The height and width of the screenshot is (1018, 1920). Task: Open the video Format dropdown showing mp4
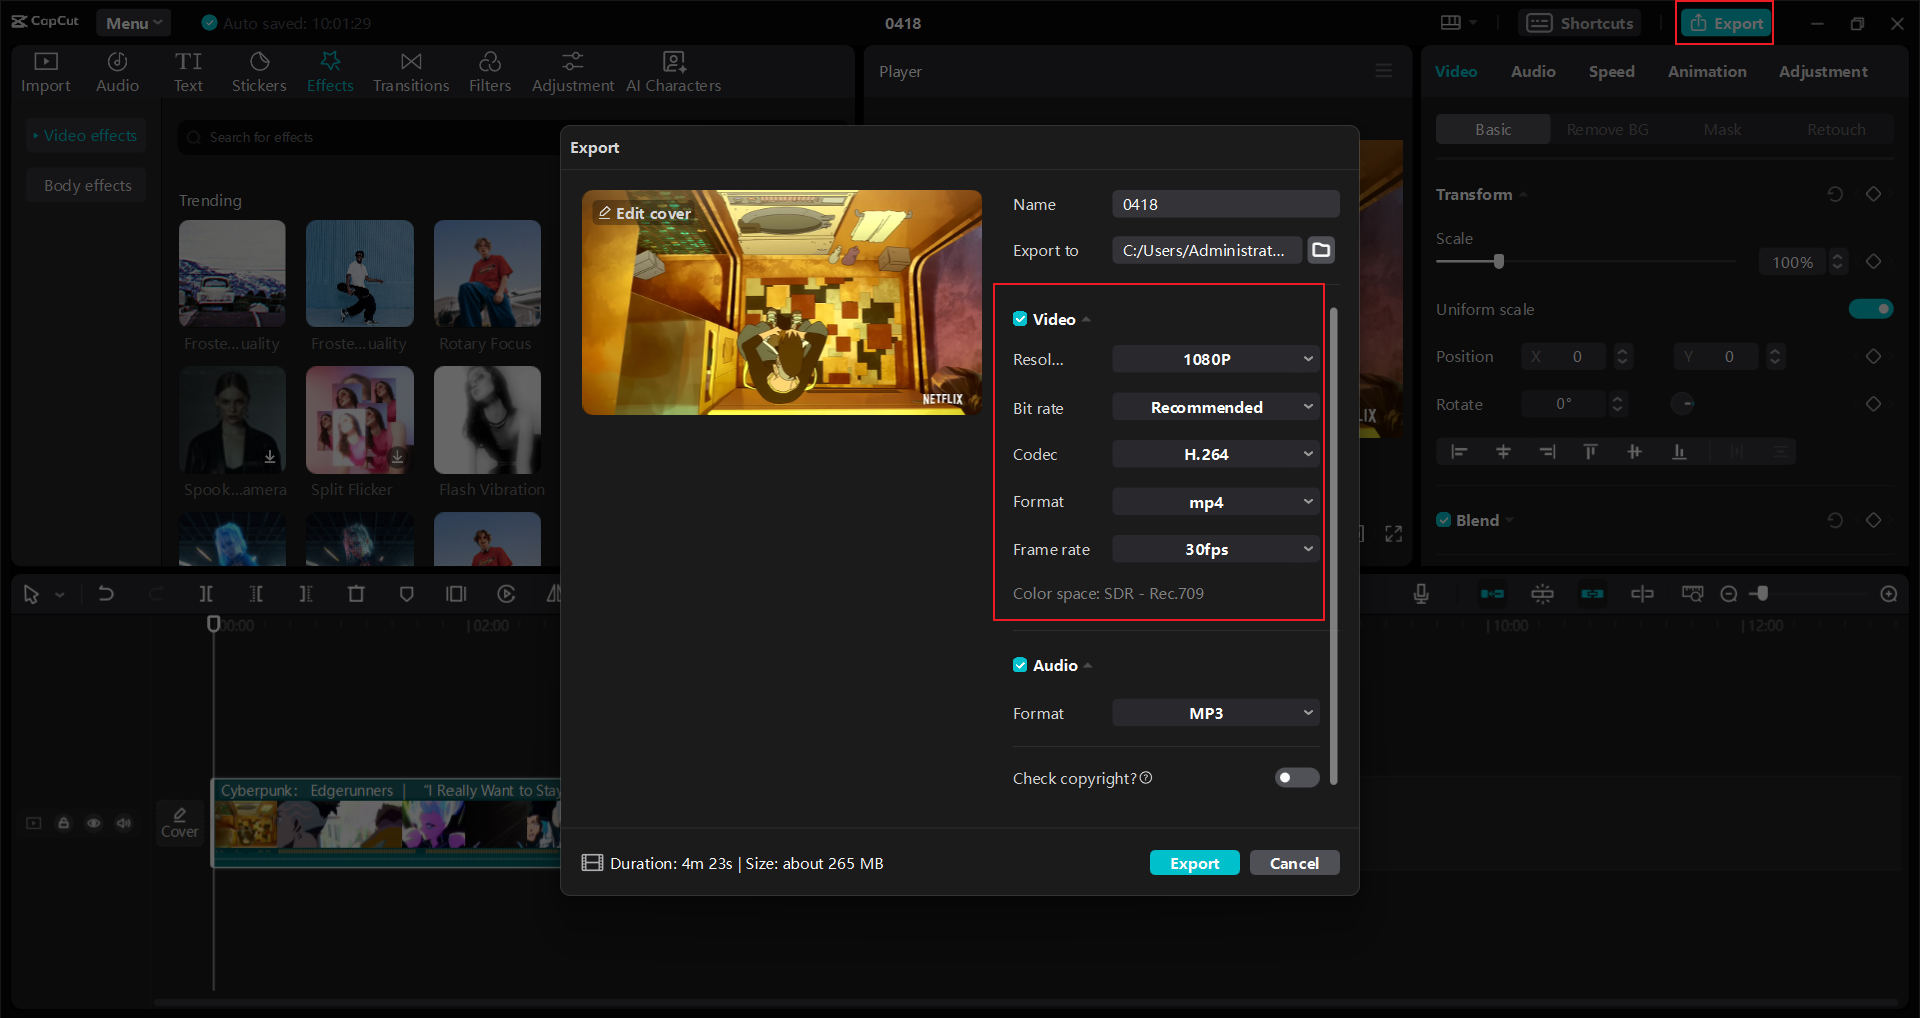click(x=1216, y=502)
